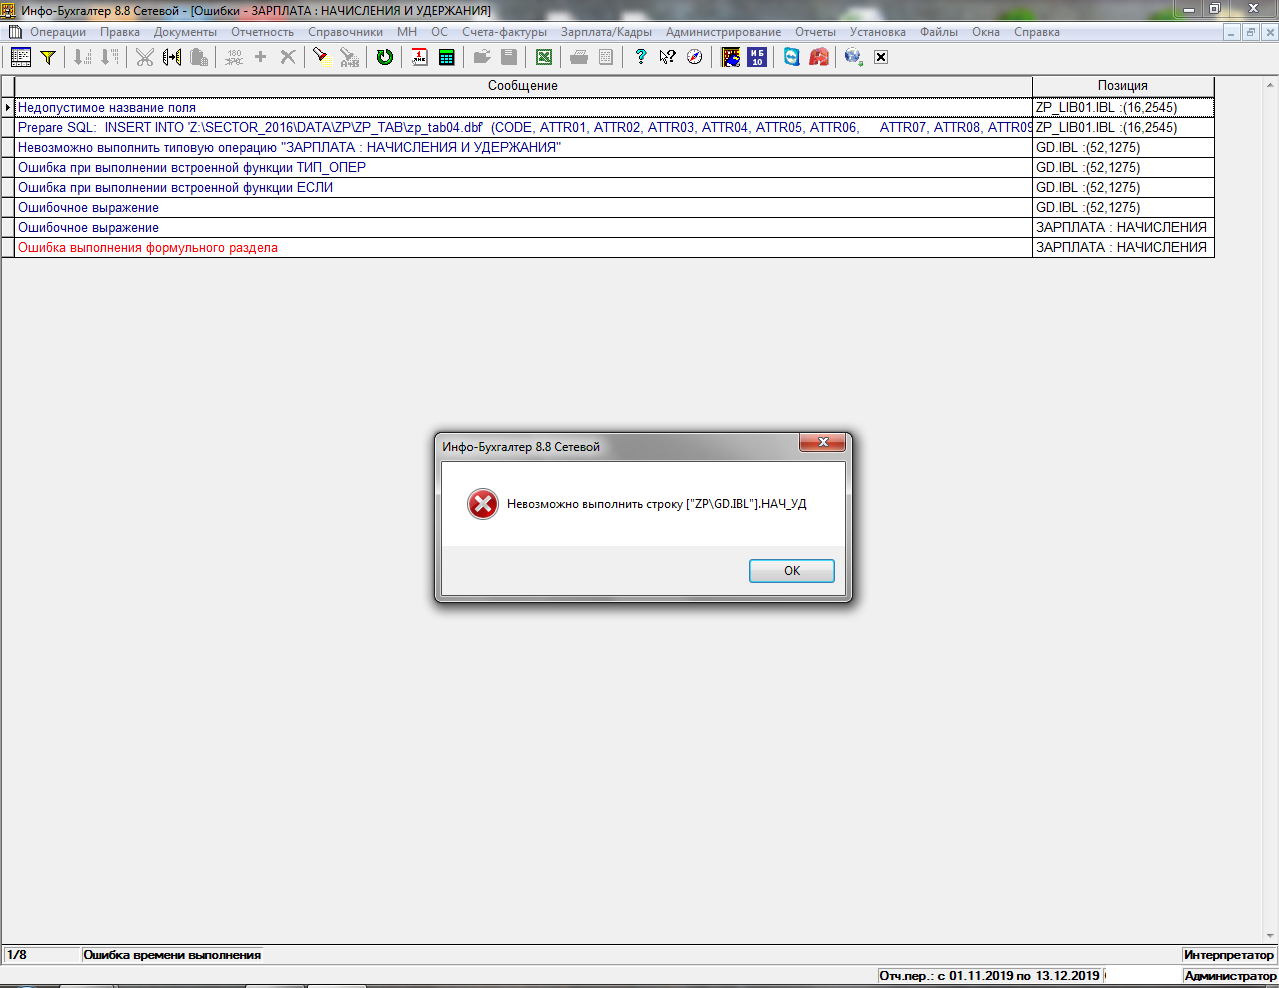Click the printer icon
Screen dimensions: 1279x988
coord(579,57)
